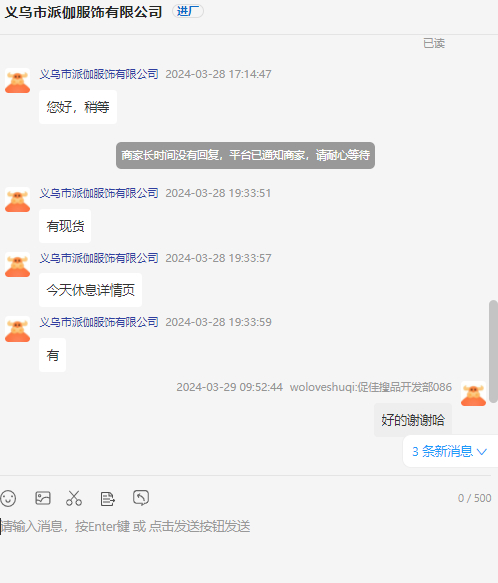Click the grey system notice about 商家长时间没有回复

tap(245, 155)
